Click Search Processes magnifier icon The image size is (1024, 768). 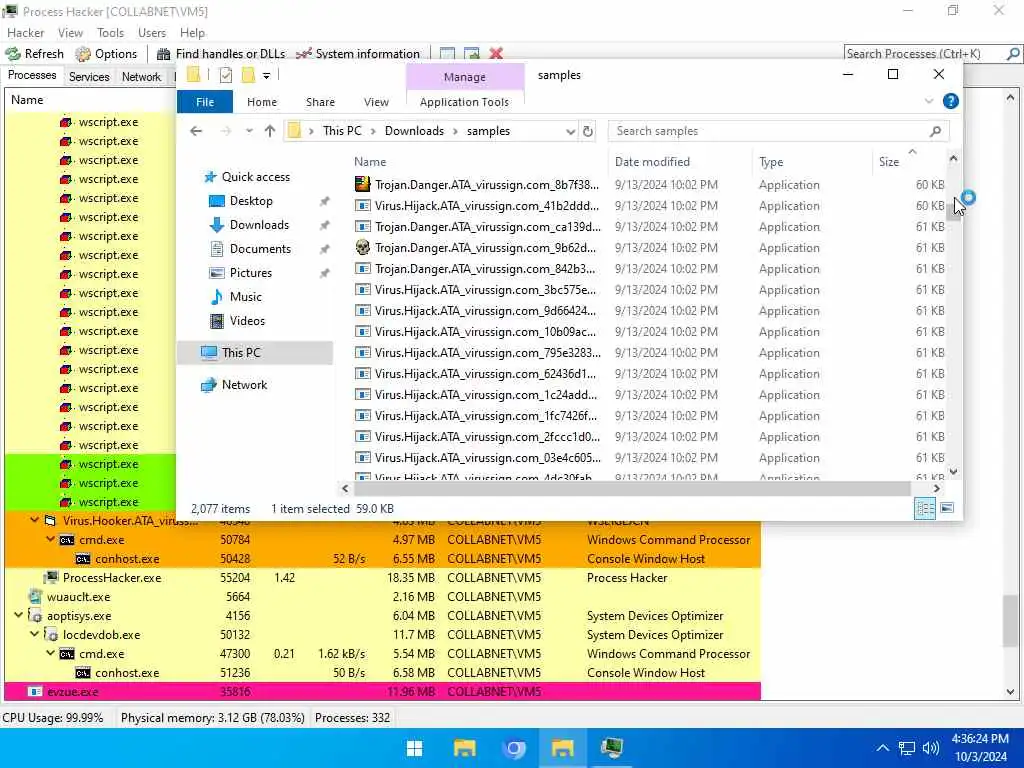(x=1013, y=54)
